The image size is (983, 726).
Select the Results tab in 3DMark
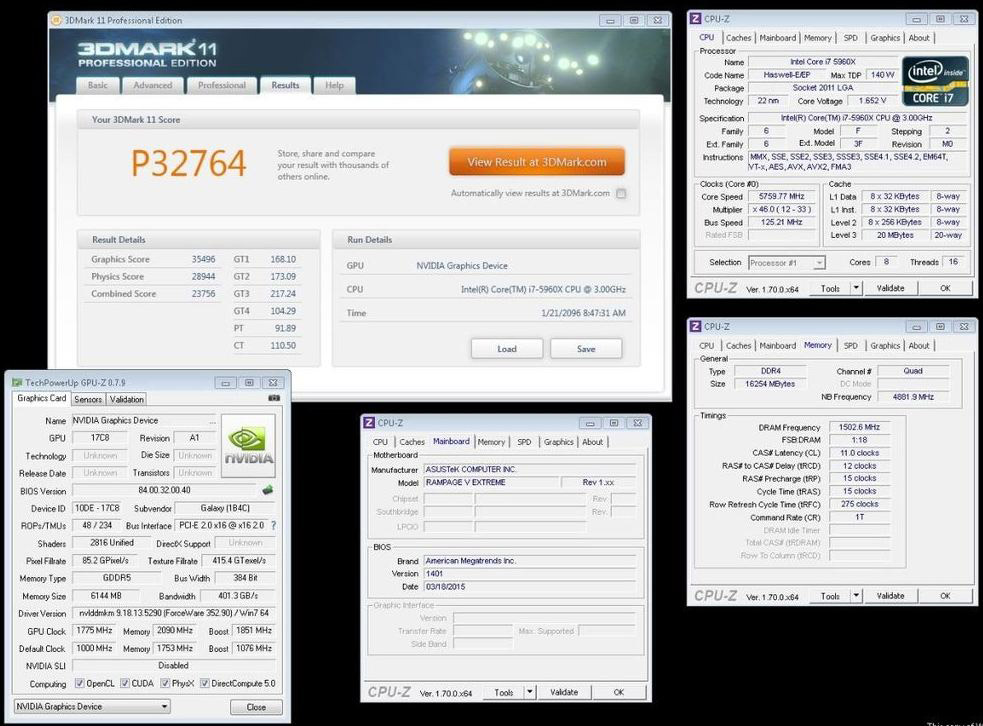click(285, 85)
